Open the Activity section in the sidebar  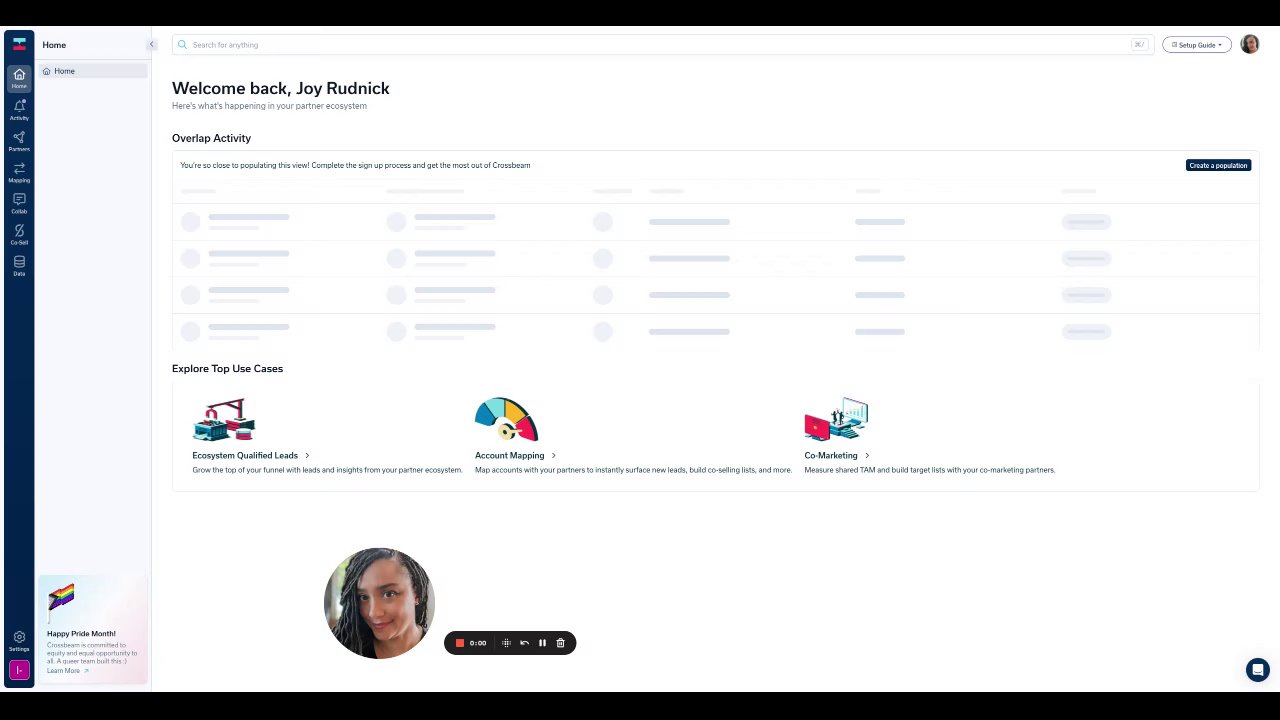[x=19, y=110]
